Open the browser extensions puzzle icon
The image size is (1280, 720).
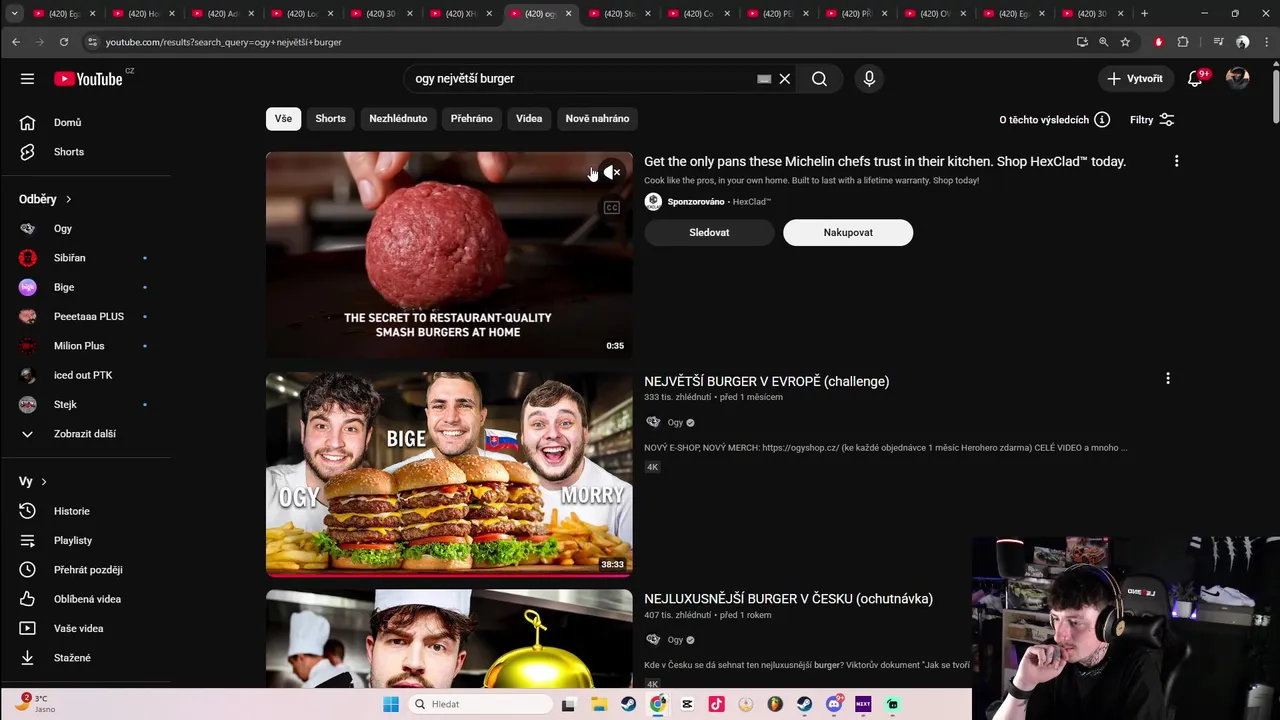click(1183, 42)
